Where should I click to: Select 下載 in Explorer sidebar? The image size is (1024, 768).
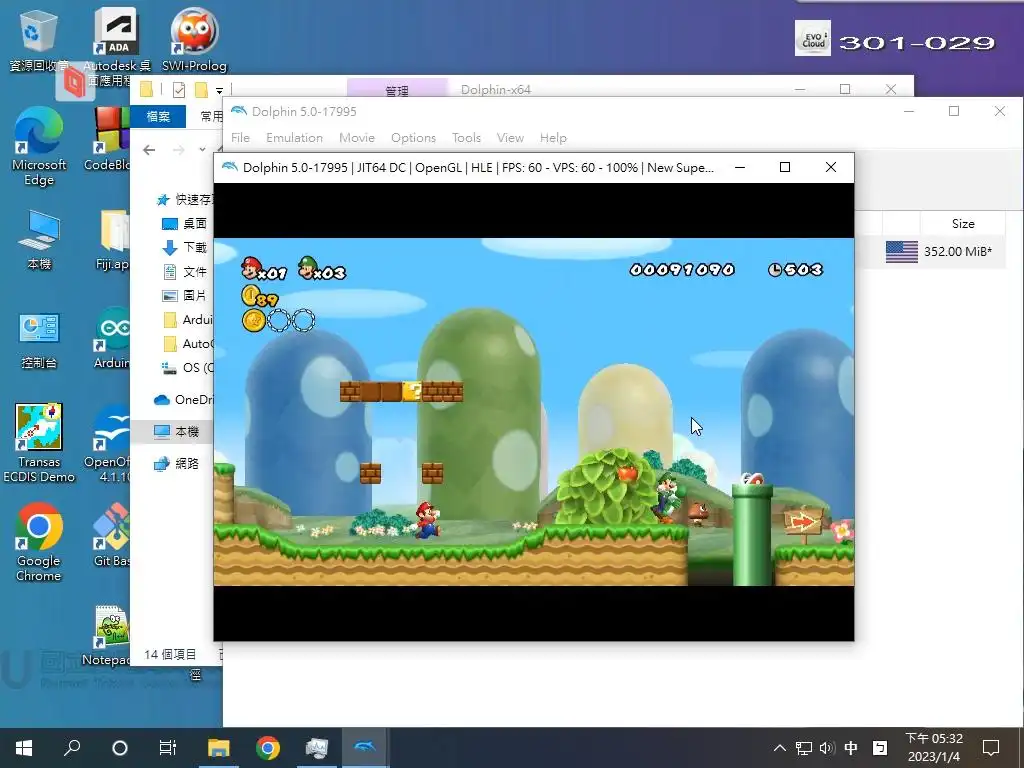click(184, 248)
